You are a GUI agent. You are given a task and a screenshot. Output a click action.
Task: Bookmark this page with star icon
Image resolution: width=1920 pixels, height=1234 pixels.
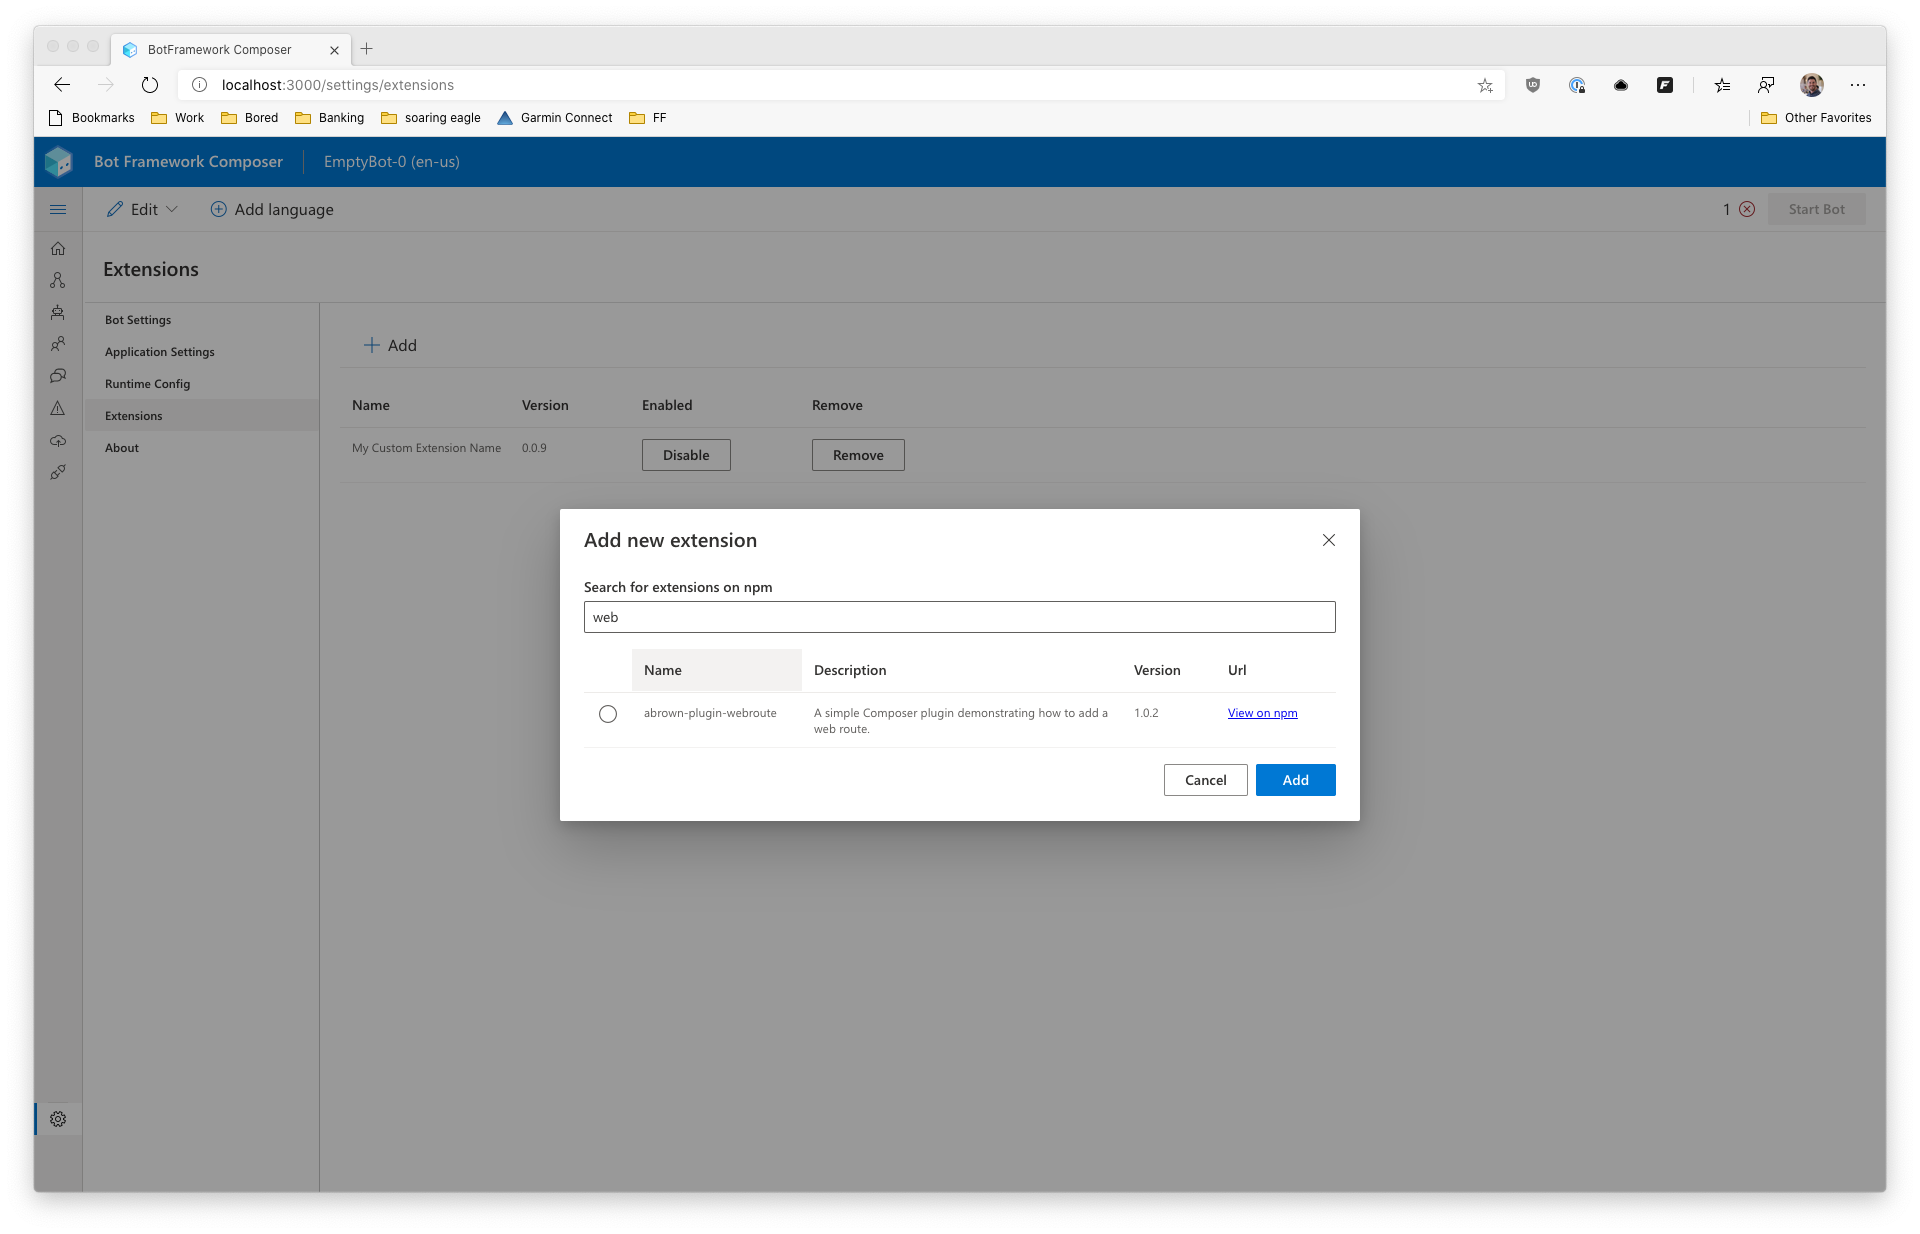pos(1485,85)
